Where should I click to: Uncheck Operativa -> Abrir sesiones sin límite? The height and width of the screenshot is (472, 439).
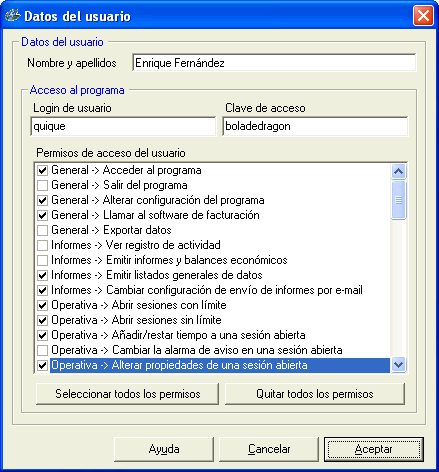(42, 320)
